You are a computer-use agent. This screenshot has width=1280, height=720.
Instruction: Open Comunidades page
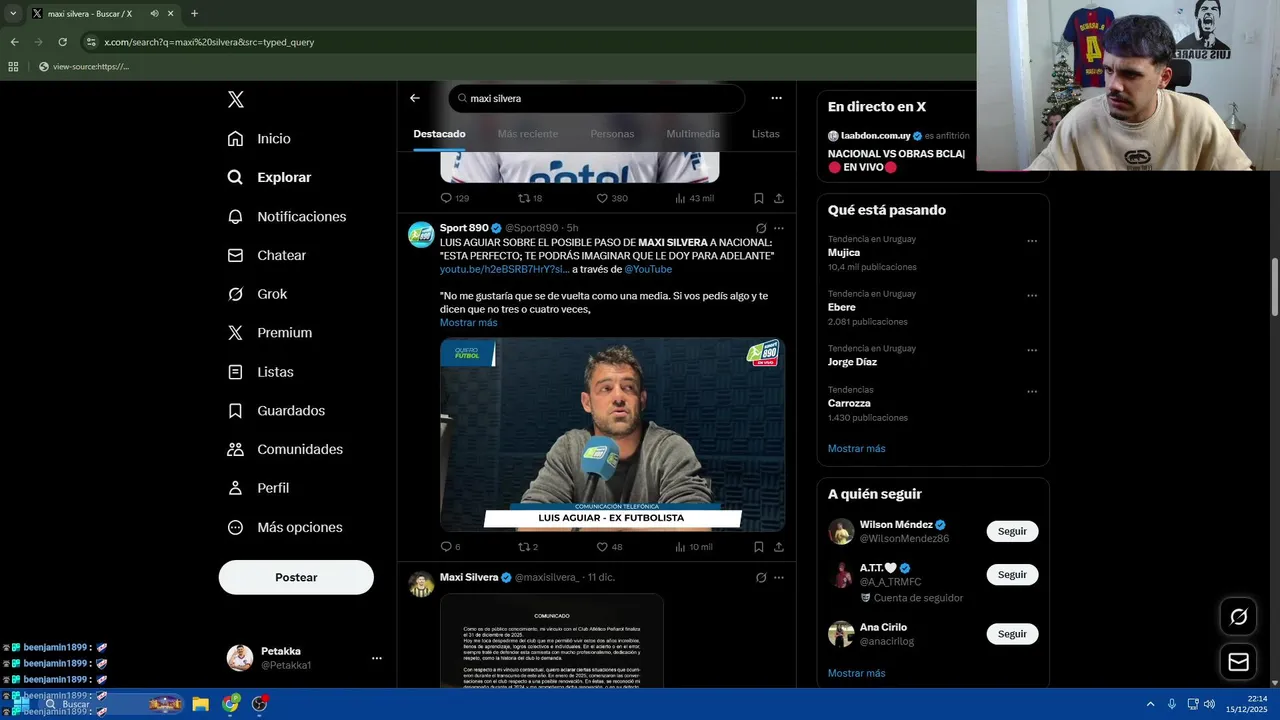[x=285, y=449]
